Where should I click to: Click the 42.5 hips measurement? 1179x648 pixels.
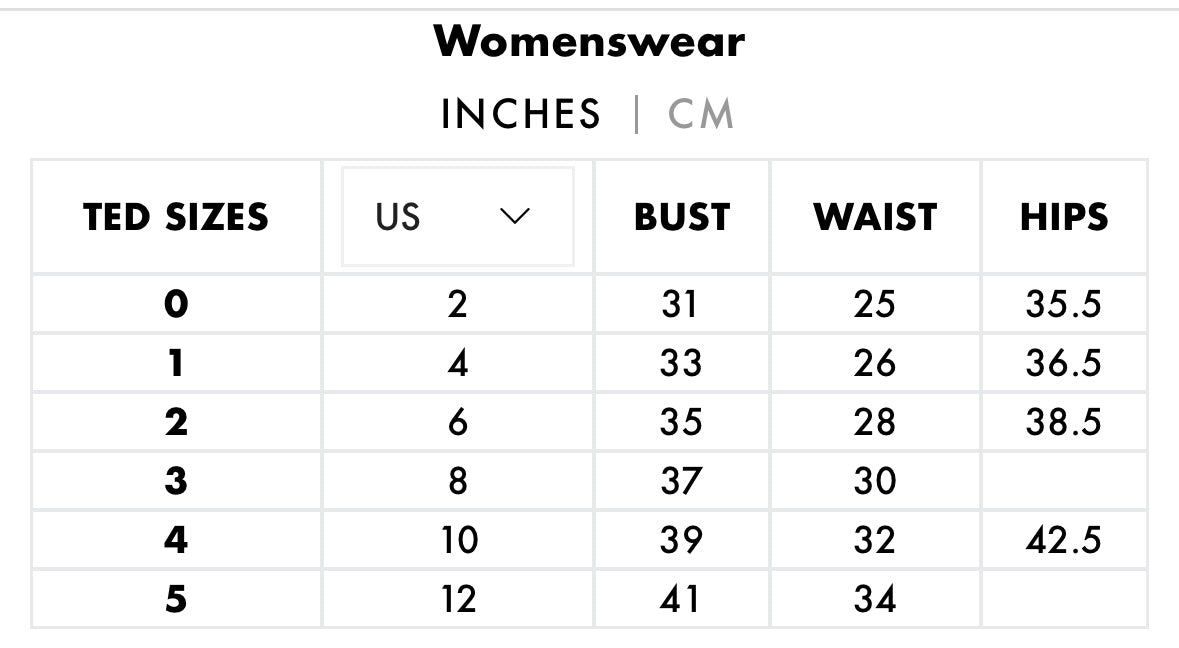click(x=1063, y=540)
